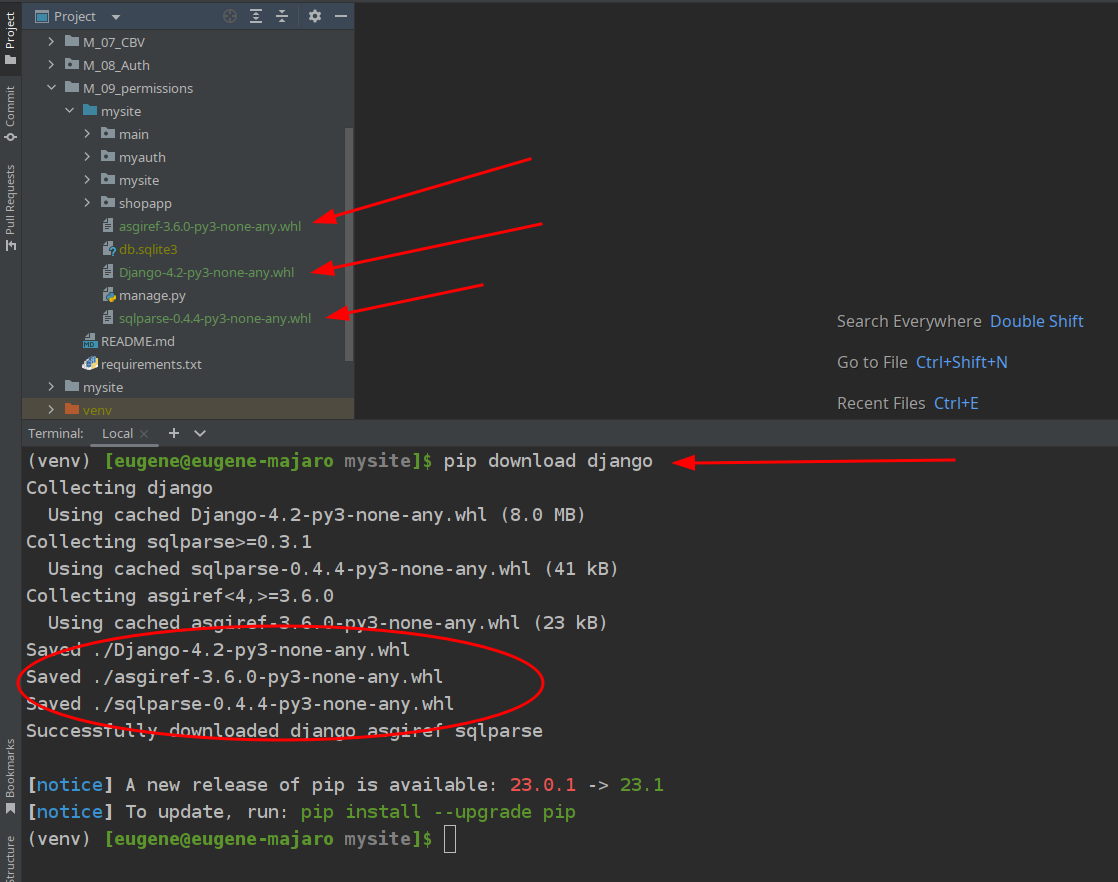
Task: Select Django-4.2-py3-none-any.whl file
Action: (188, 272)
